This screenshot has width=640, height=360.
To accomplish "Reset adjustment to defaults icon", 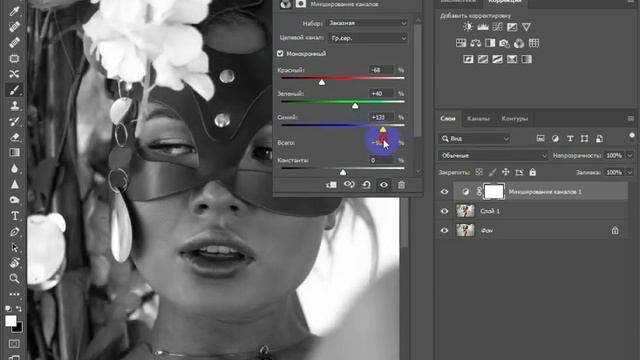I will 367,185.
